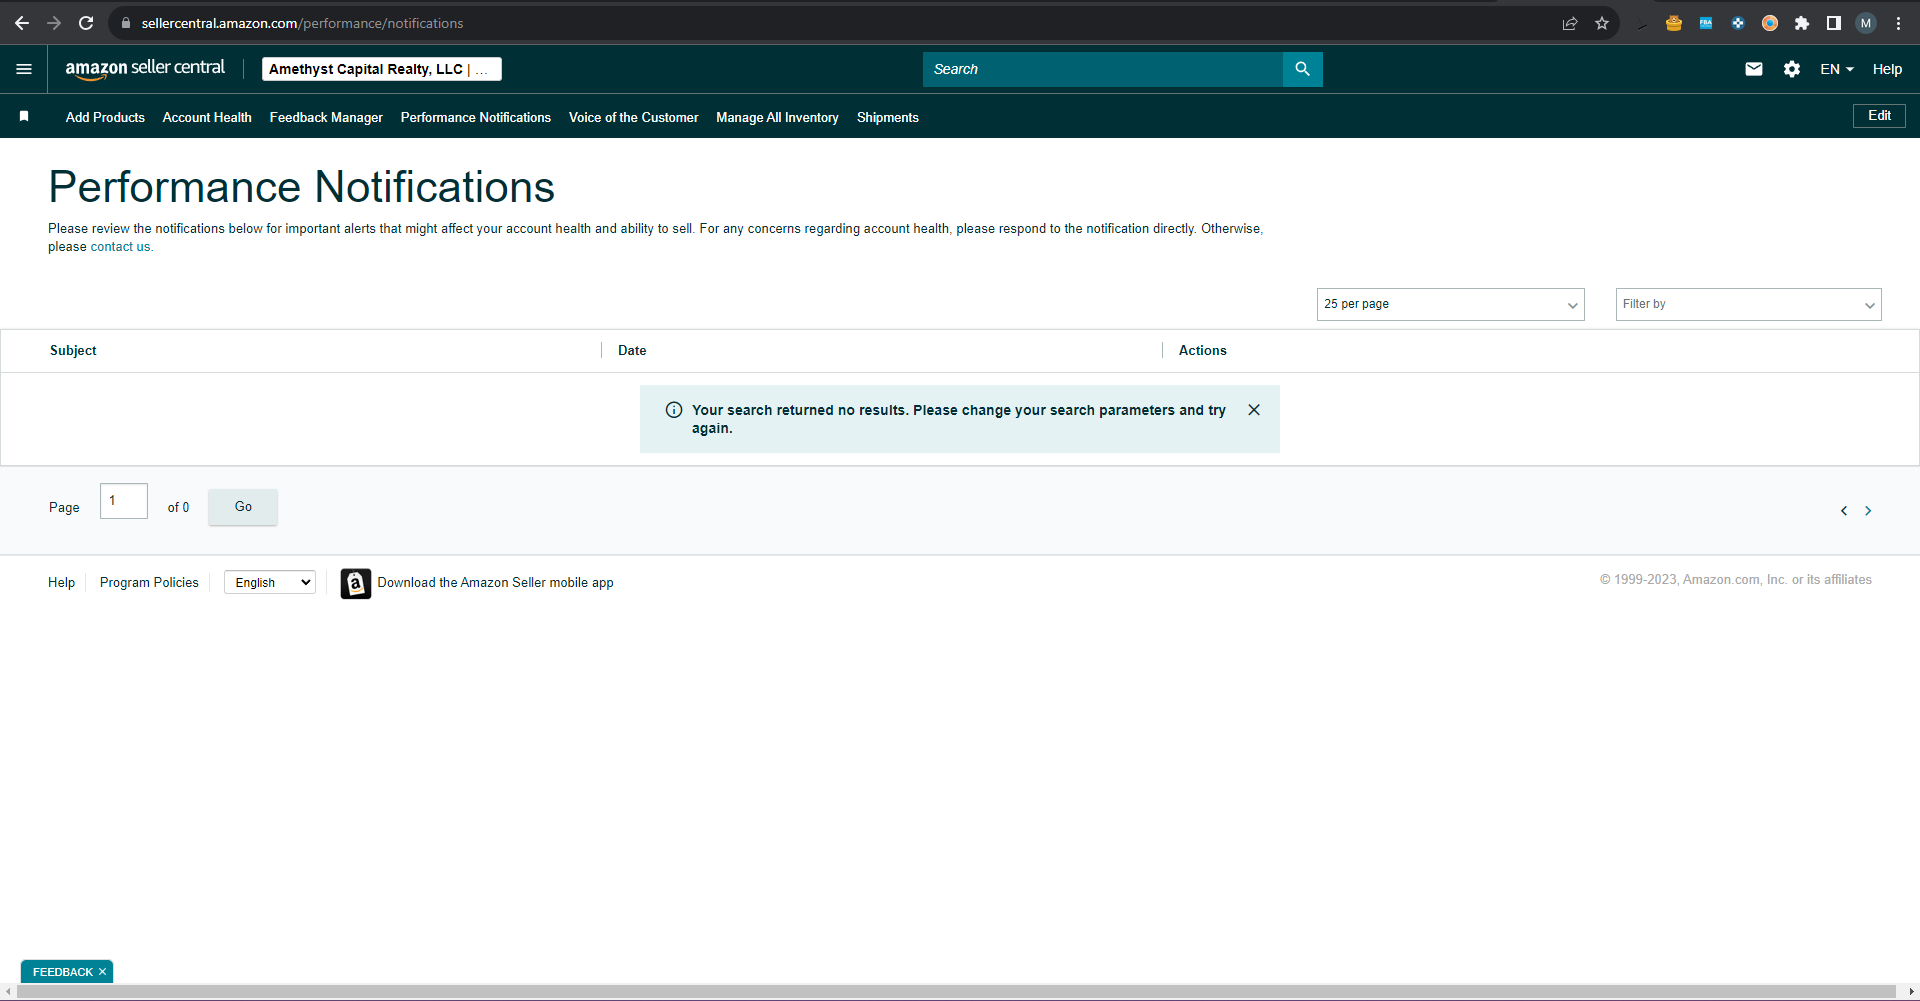View site information lock icon
Image resolution: width=1920 pixels, height=1001 pixels.
(x=126, y=23)
